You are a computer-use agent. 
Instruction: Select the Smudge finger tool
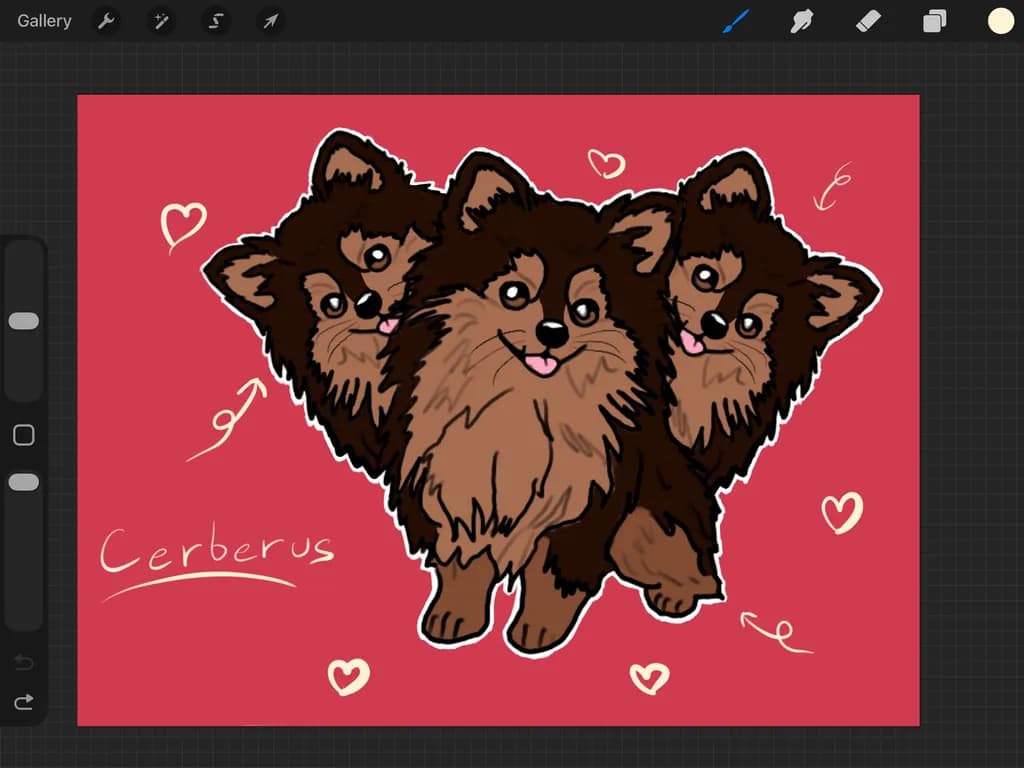[802, 21]
